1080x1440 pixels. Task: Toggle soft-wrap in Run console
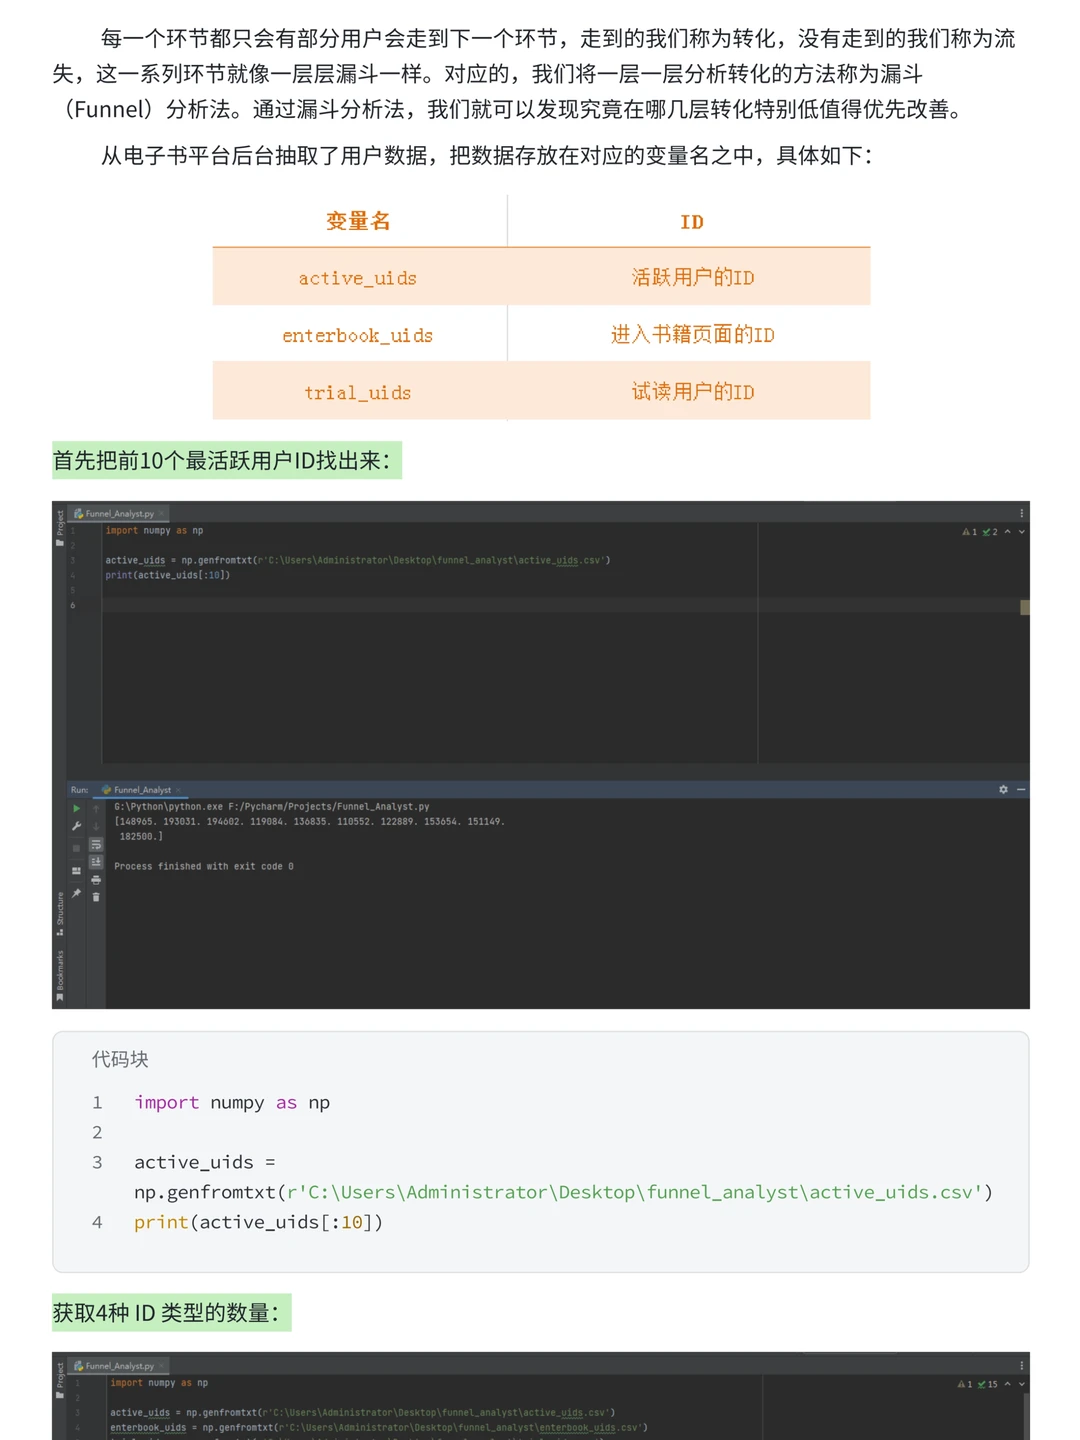(96, 845)
